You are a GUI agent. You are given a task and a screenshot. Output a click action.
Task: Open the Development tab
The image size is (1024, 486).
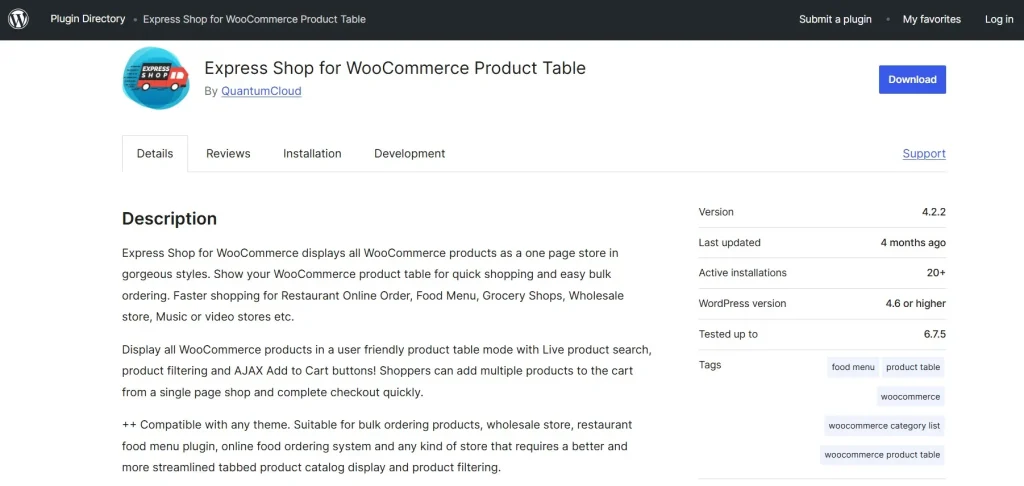coord(409,154)
